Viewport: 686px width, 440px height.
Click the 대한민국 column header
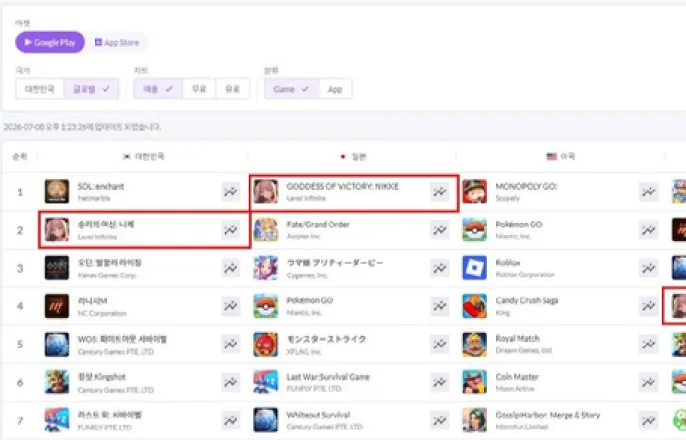144,156
